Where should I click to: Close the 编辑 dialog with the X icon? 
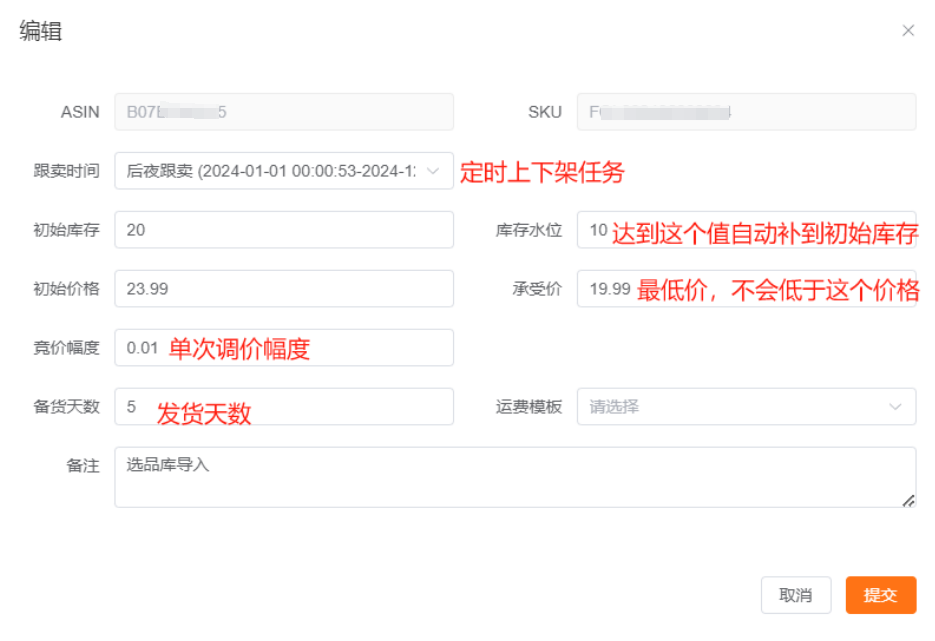pyautogui.click(x=908, y=31)
